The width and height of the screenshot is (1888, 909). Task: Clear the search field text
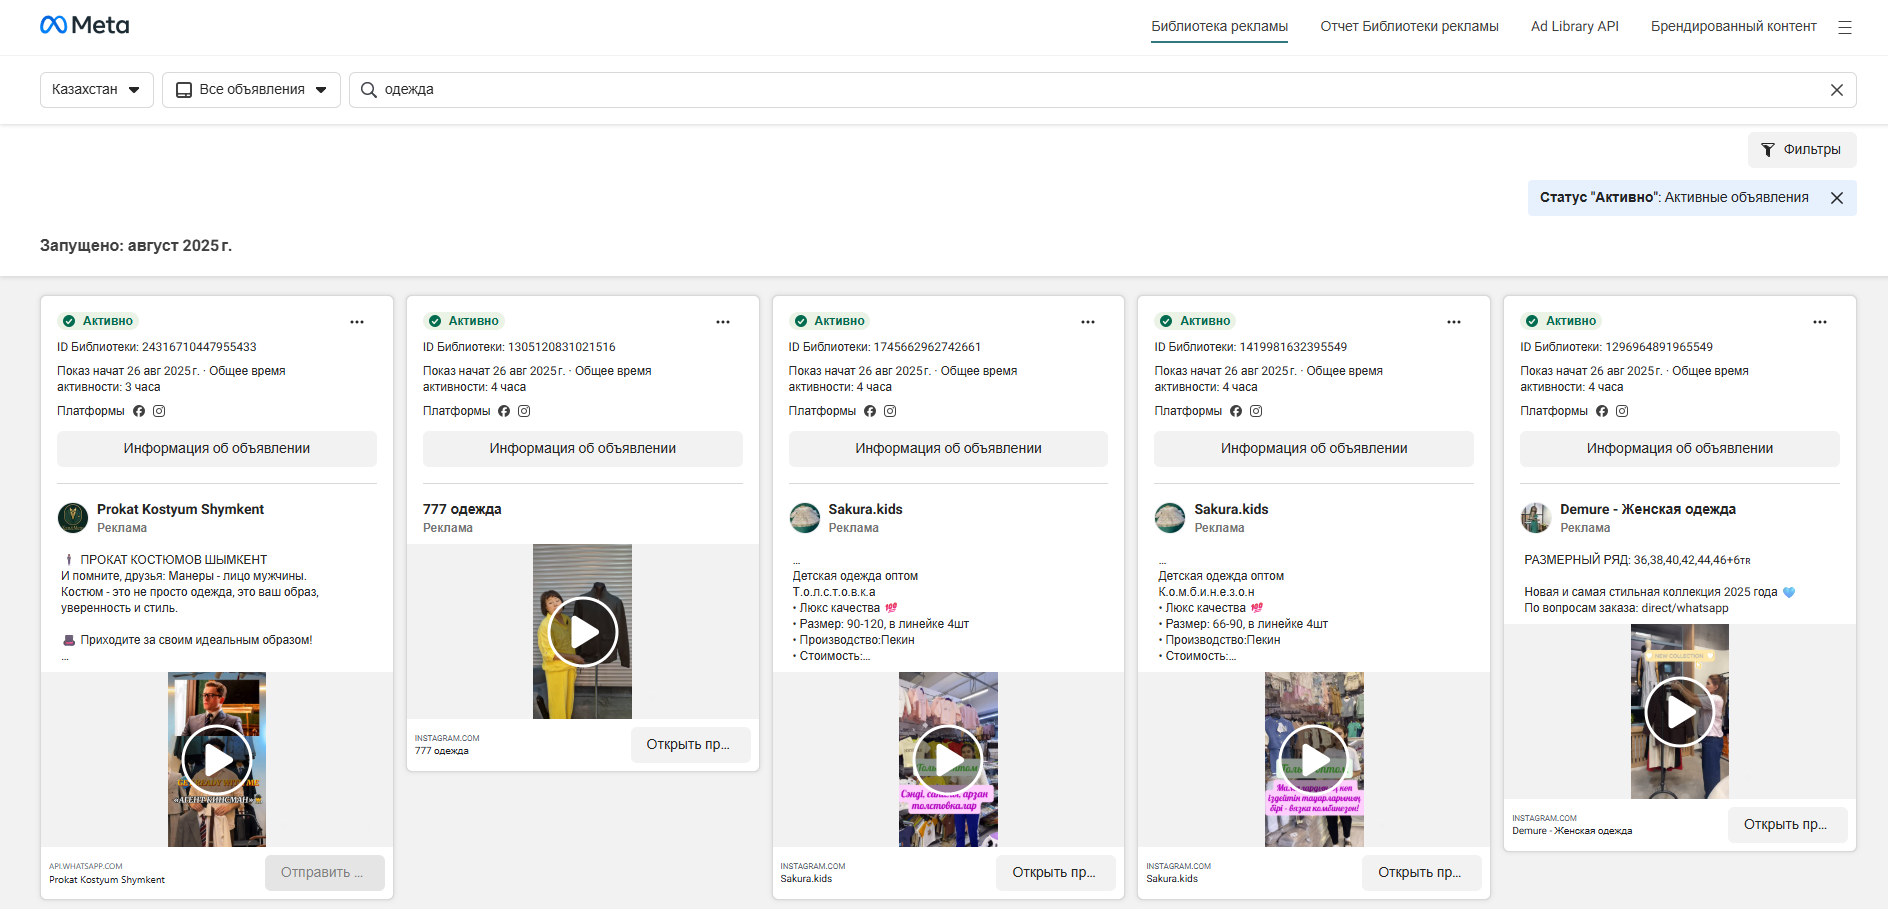[x=1836, y=90]
